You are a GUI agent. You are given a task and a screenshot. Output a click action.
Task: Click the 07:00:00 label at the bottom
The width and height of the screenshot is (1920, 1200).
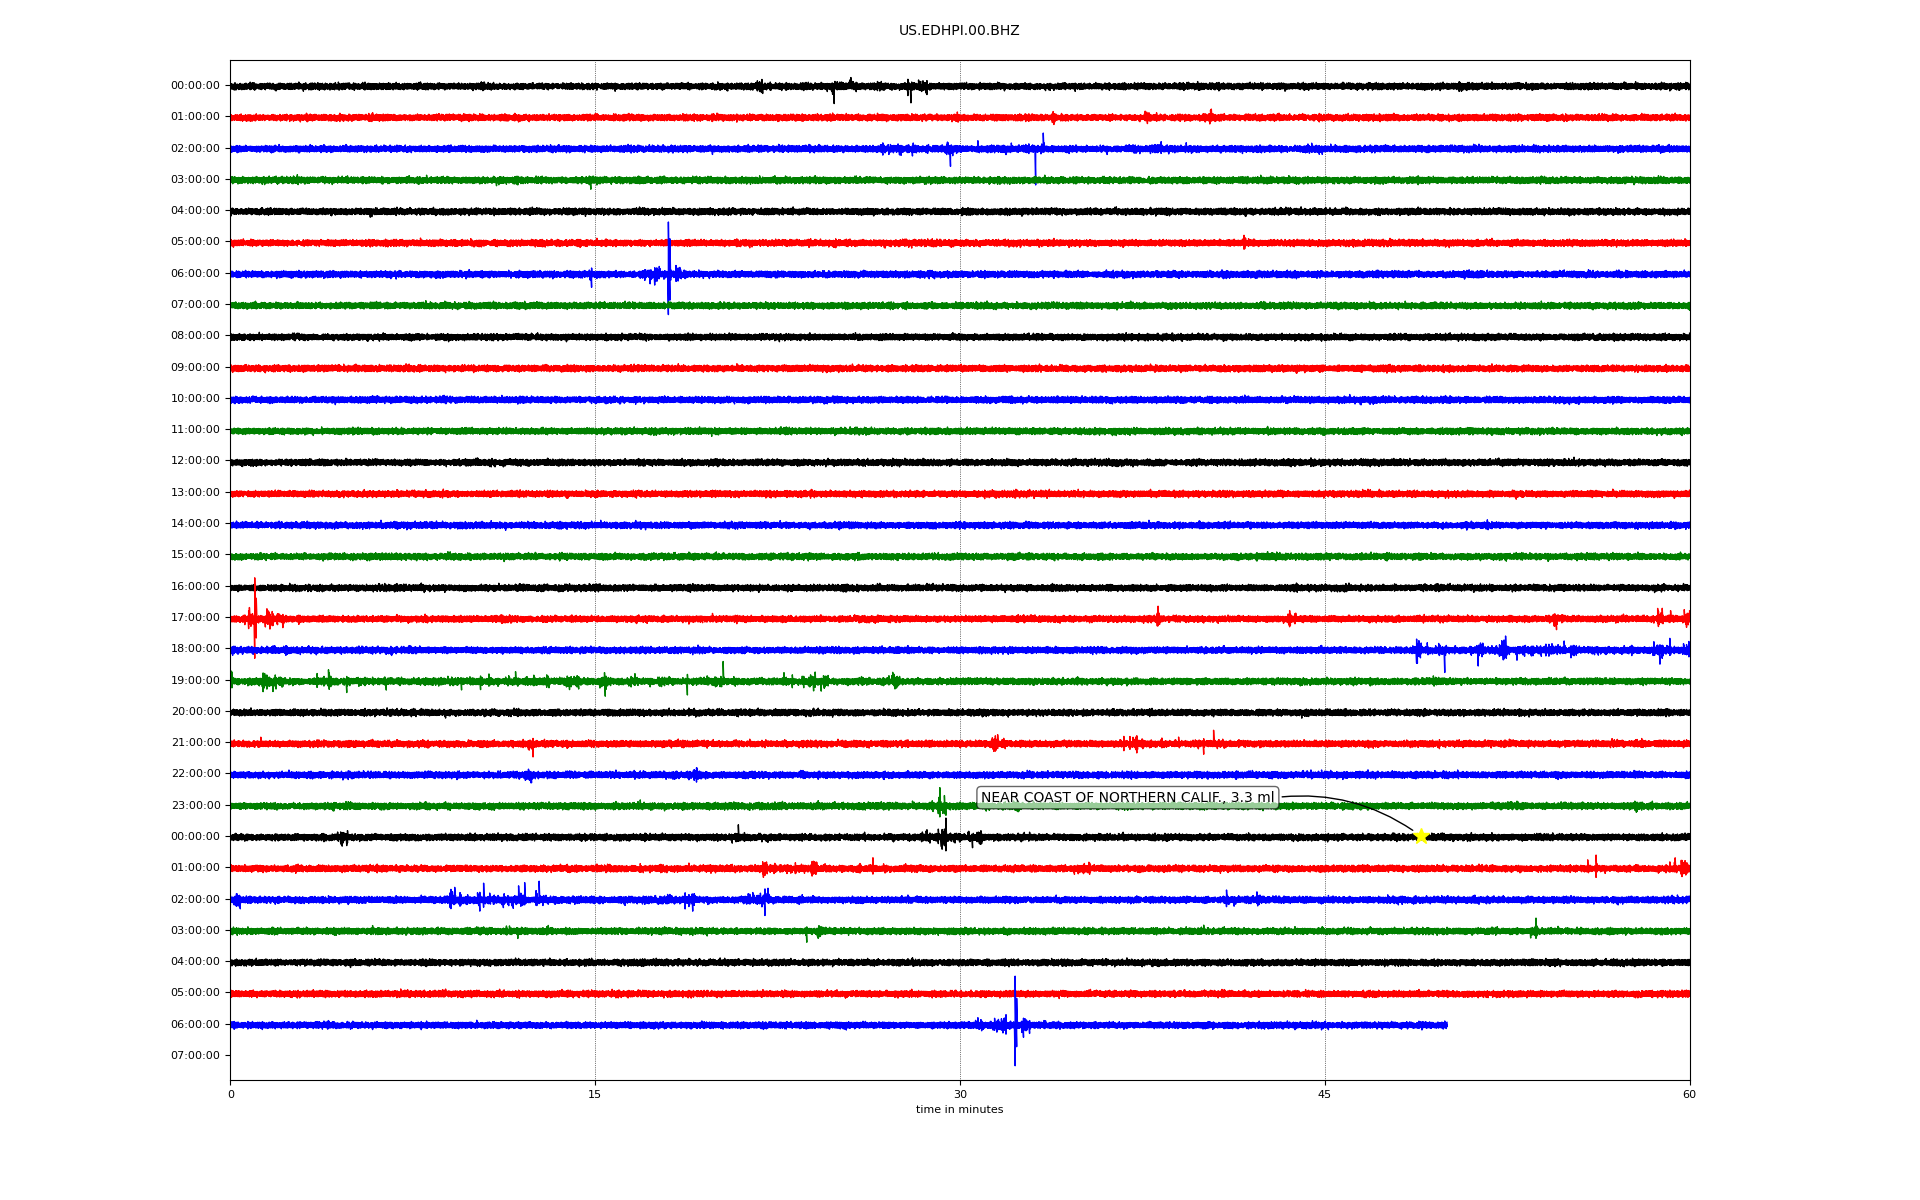coord(195,1055)
